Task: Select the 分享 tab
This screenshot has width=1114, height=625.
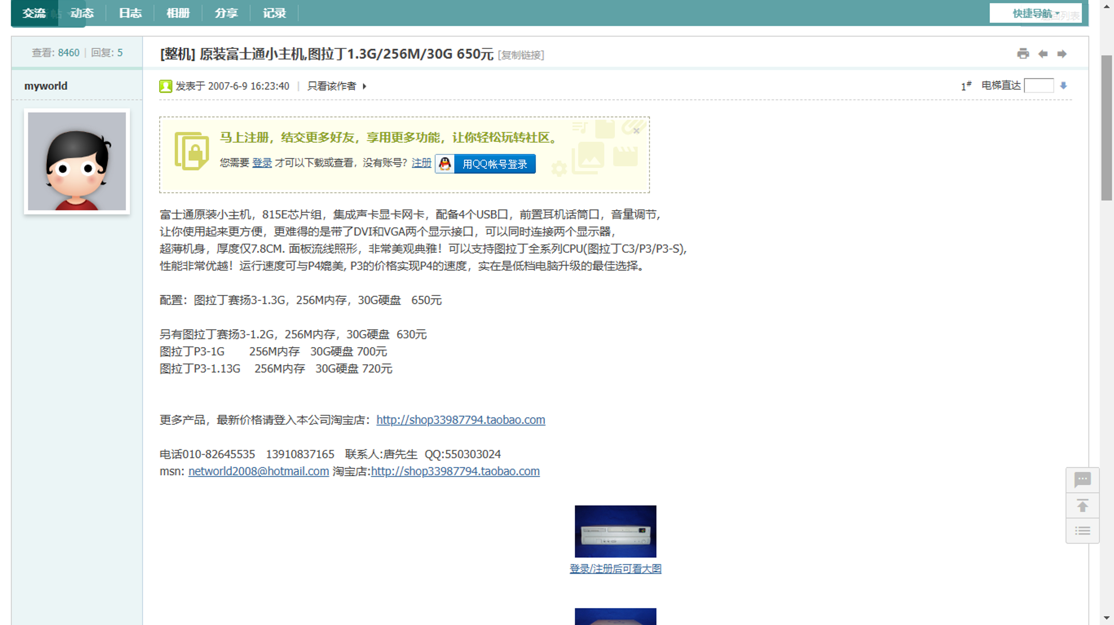Action: pyautogui.click(x=226, y=13)
